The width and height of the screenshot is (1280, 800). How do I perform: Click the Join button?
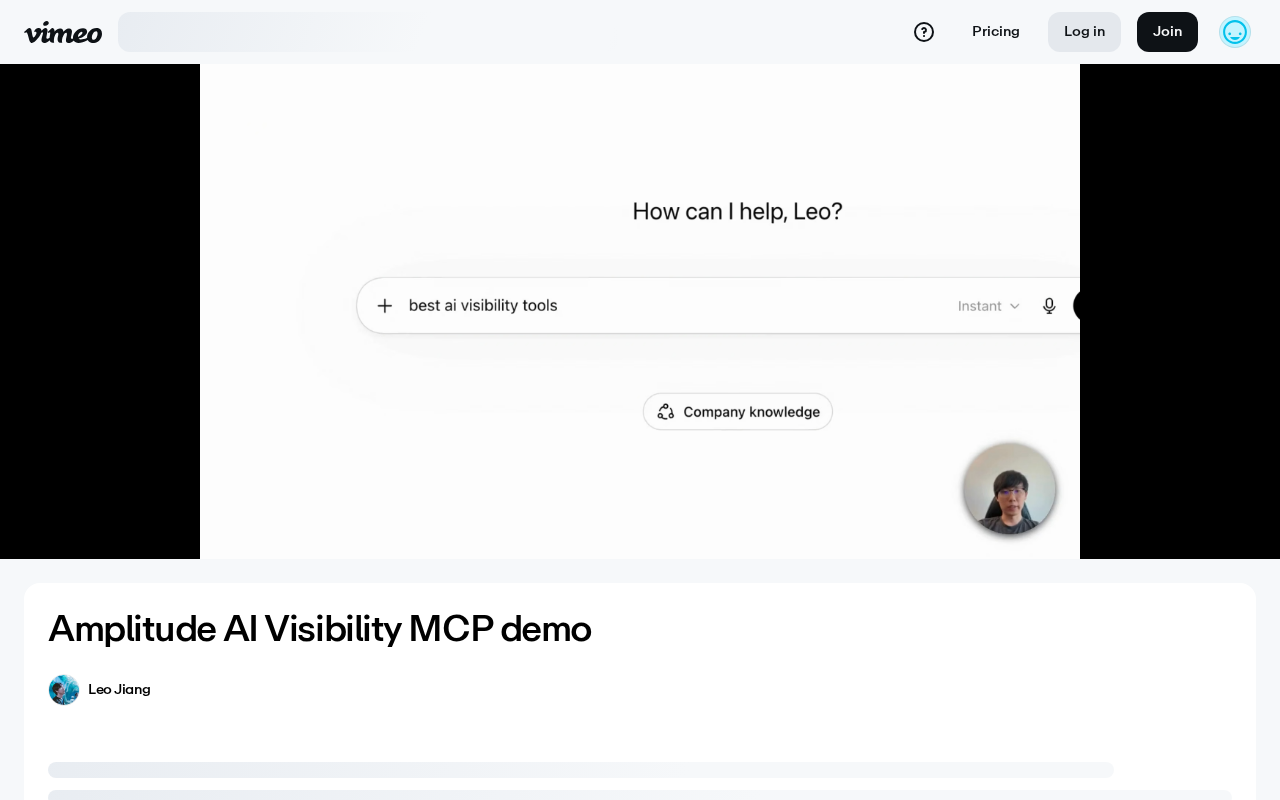[1167, 32]
